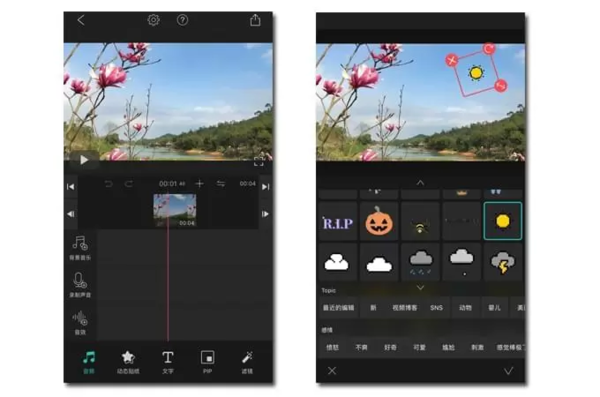Viewport: 600px width, 397px height.
Task: Tap the share export icon
Action: click(255, 20)
